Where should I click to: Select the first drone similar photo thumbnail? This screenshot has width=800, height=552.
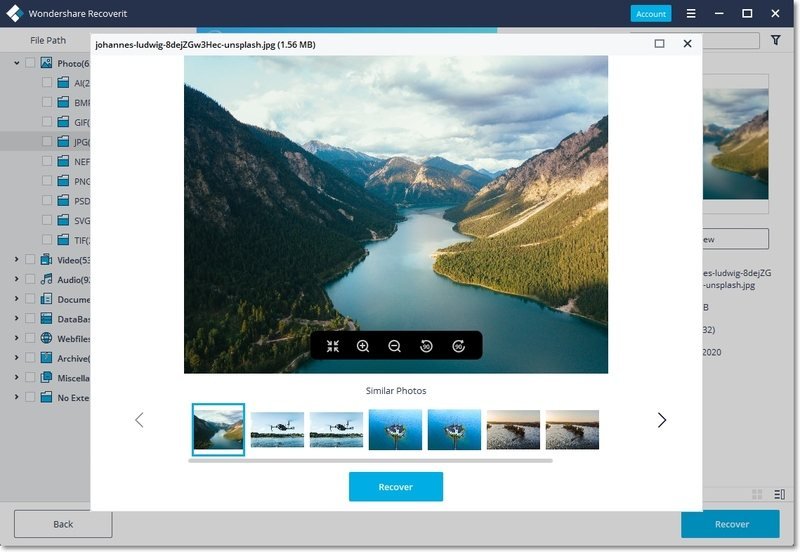(x=277, y=429)
